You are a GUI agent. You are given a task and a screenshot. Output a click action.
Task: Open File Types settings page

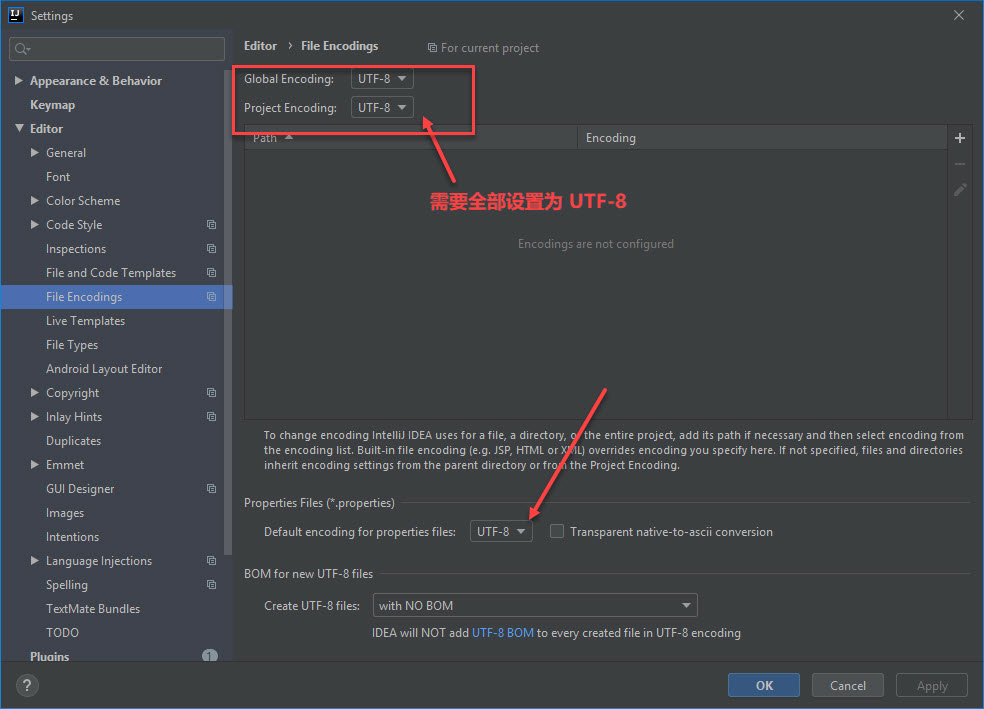[72, 344]
